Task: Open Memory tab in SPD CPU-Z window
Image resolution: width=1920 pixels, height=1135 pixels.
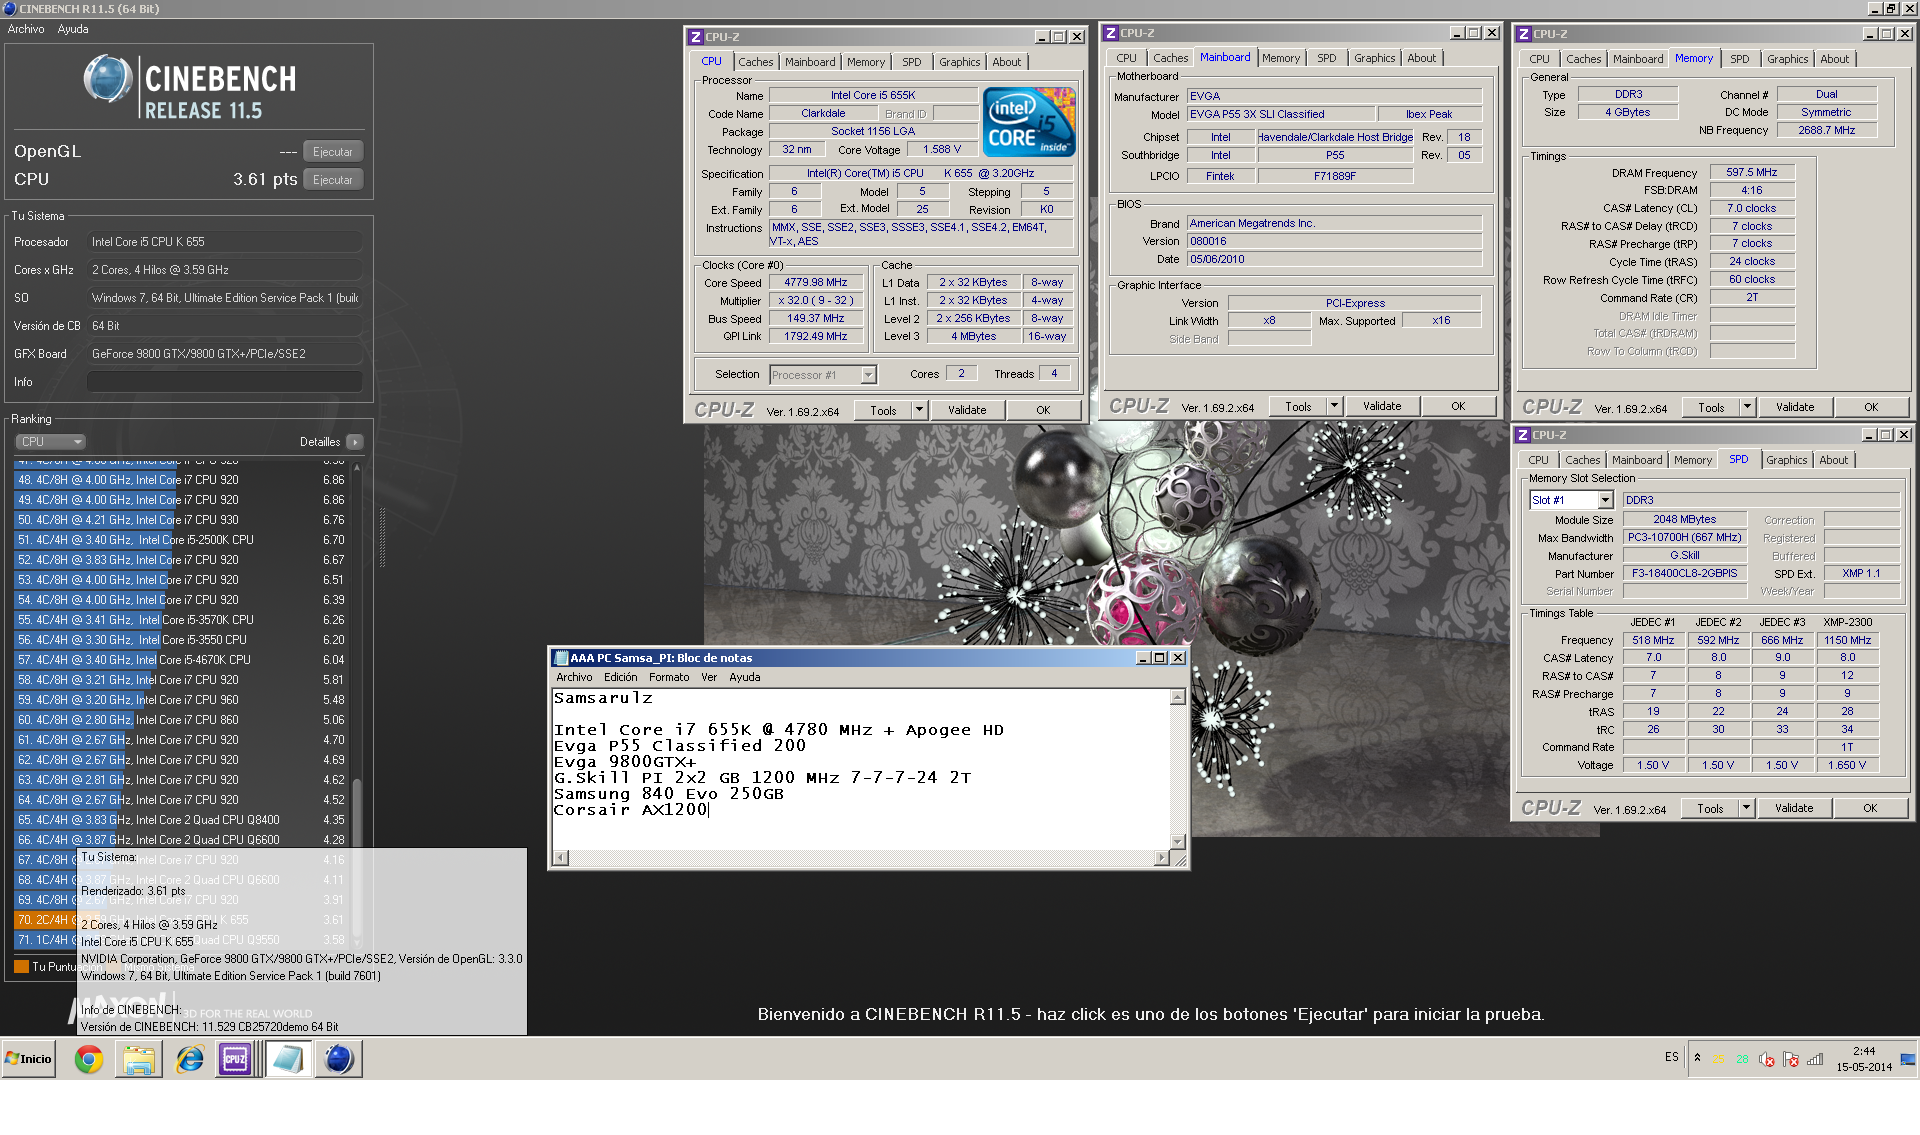Action: pyautogui.click(x=1693, y=460)
